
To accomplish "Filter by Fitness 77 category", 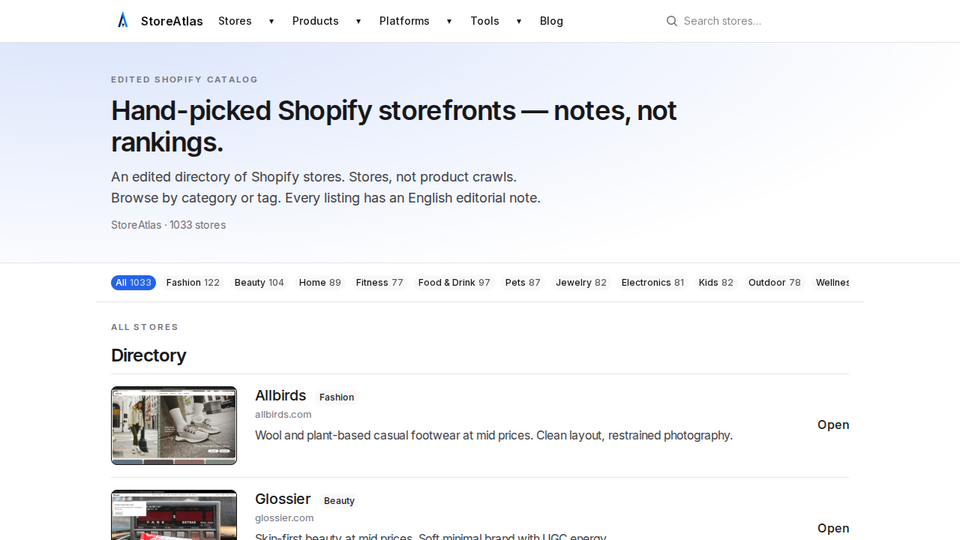I will [x=379, y=282].
